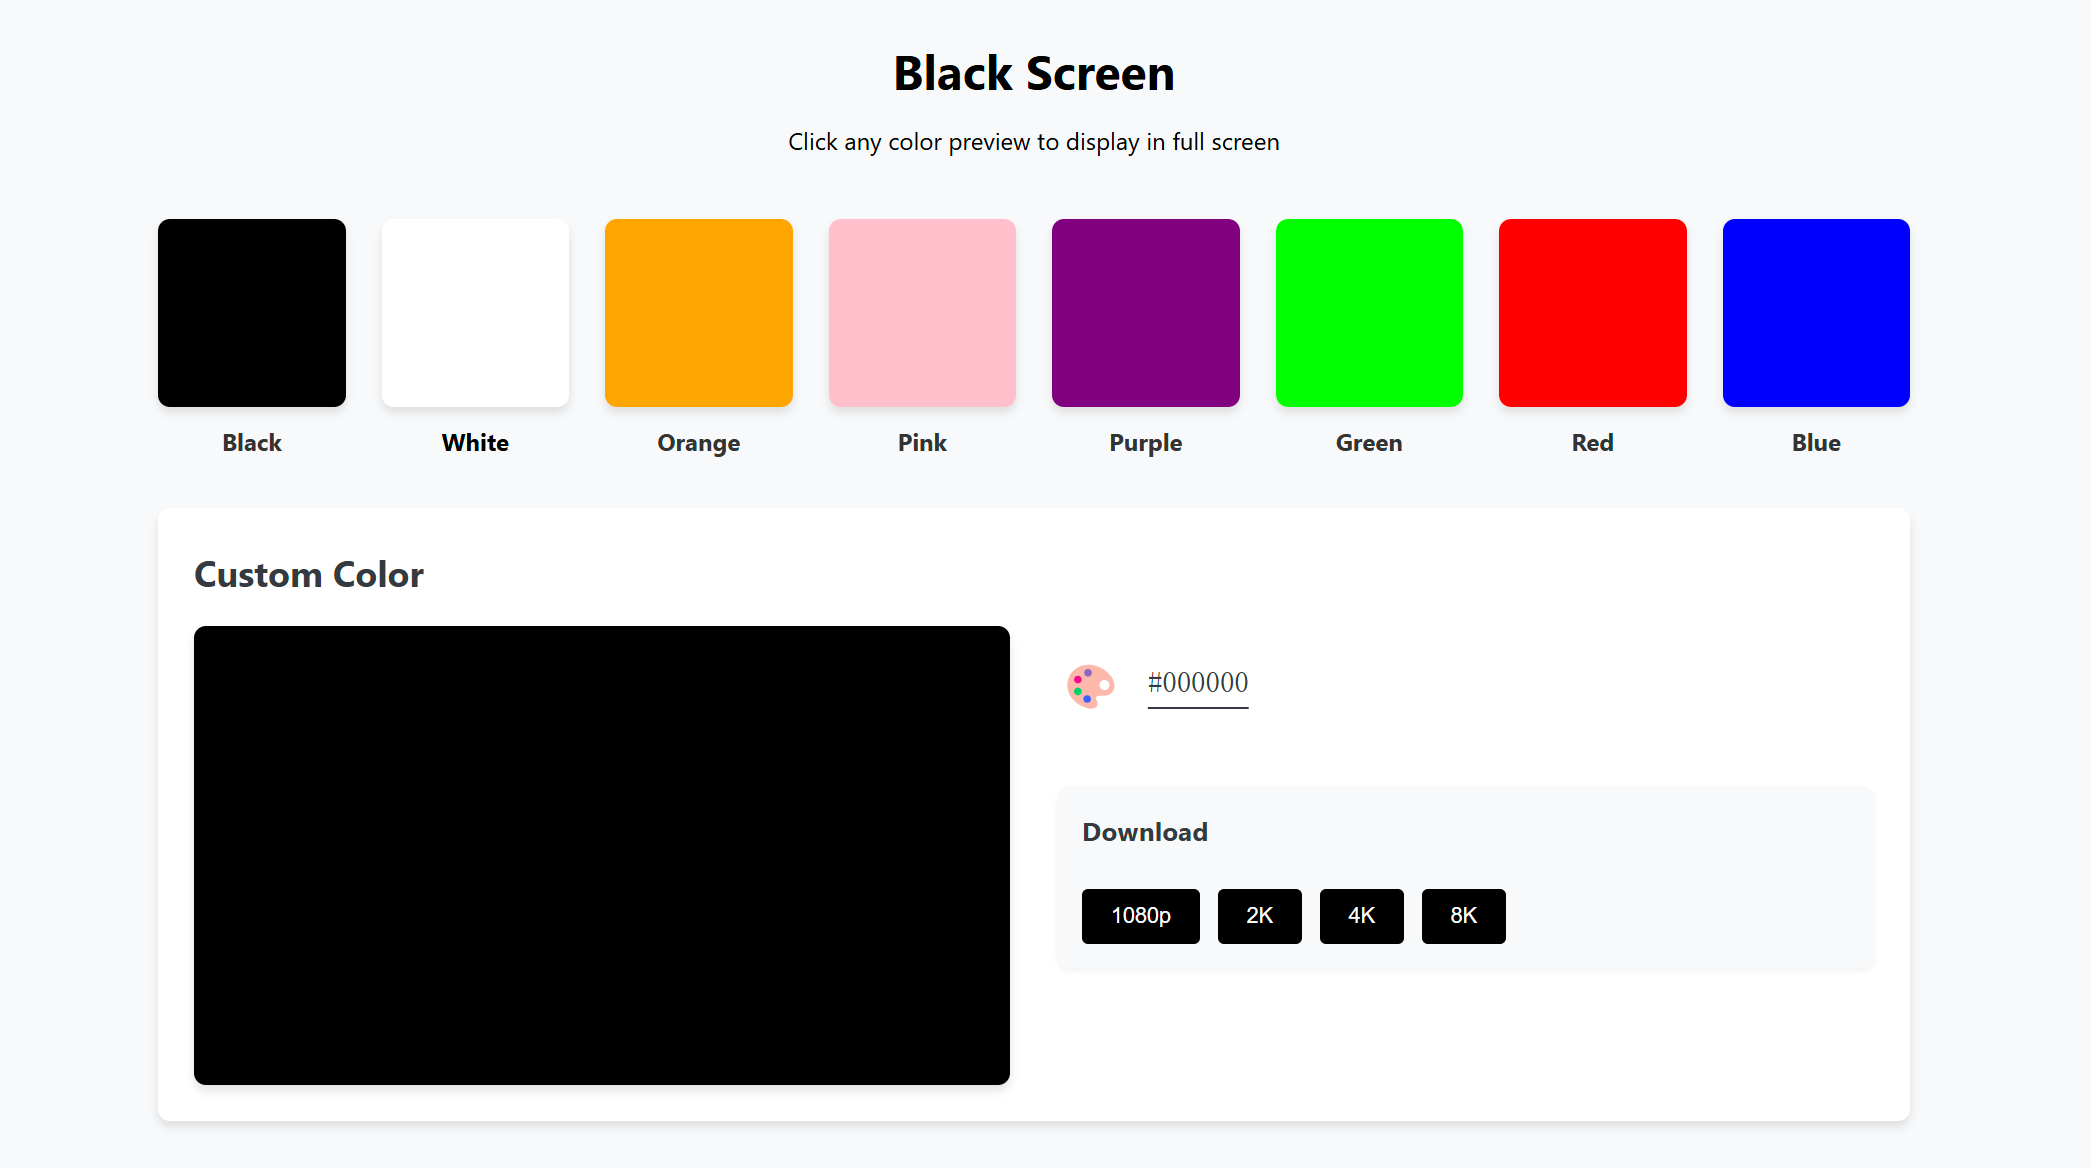Download the color image in 1080p
The height and width of the screenshot is (1168, 2091).
[1140, 915]
